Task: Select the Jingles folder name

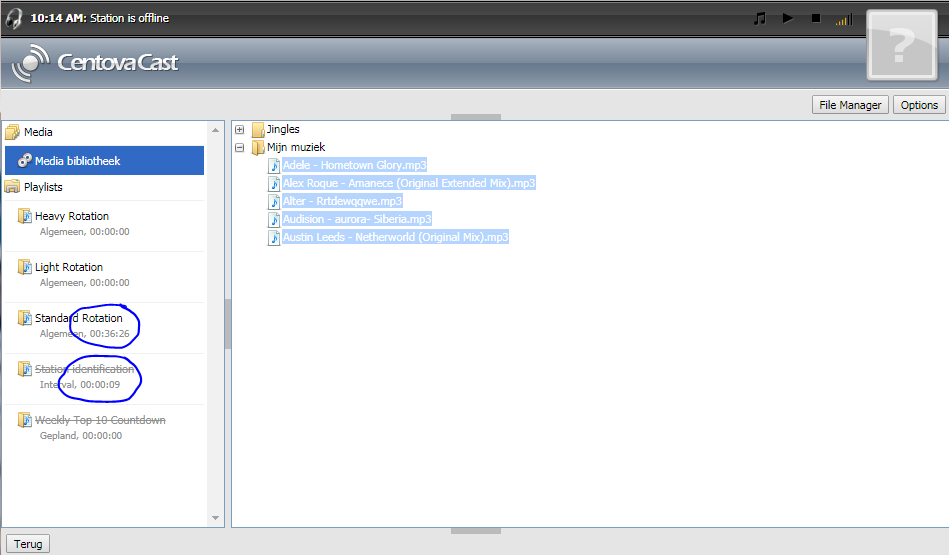Action: point(283,129)
